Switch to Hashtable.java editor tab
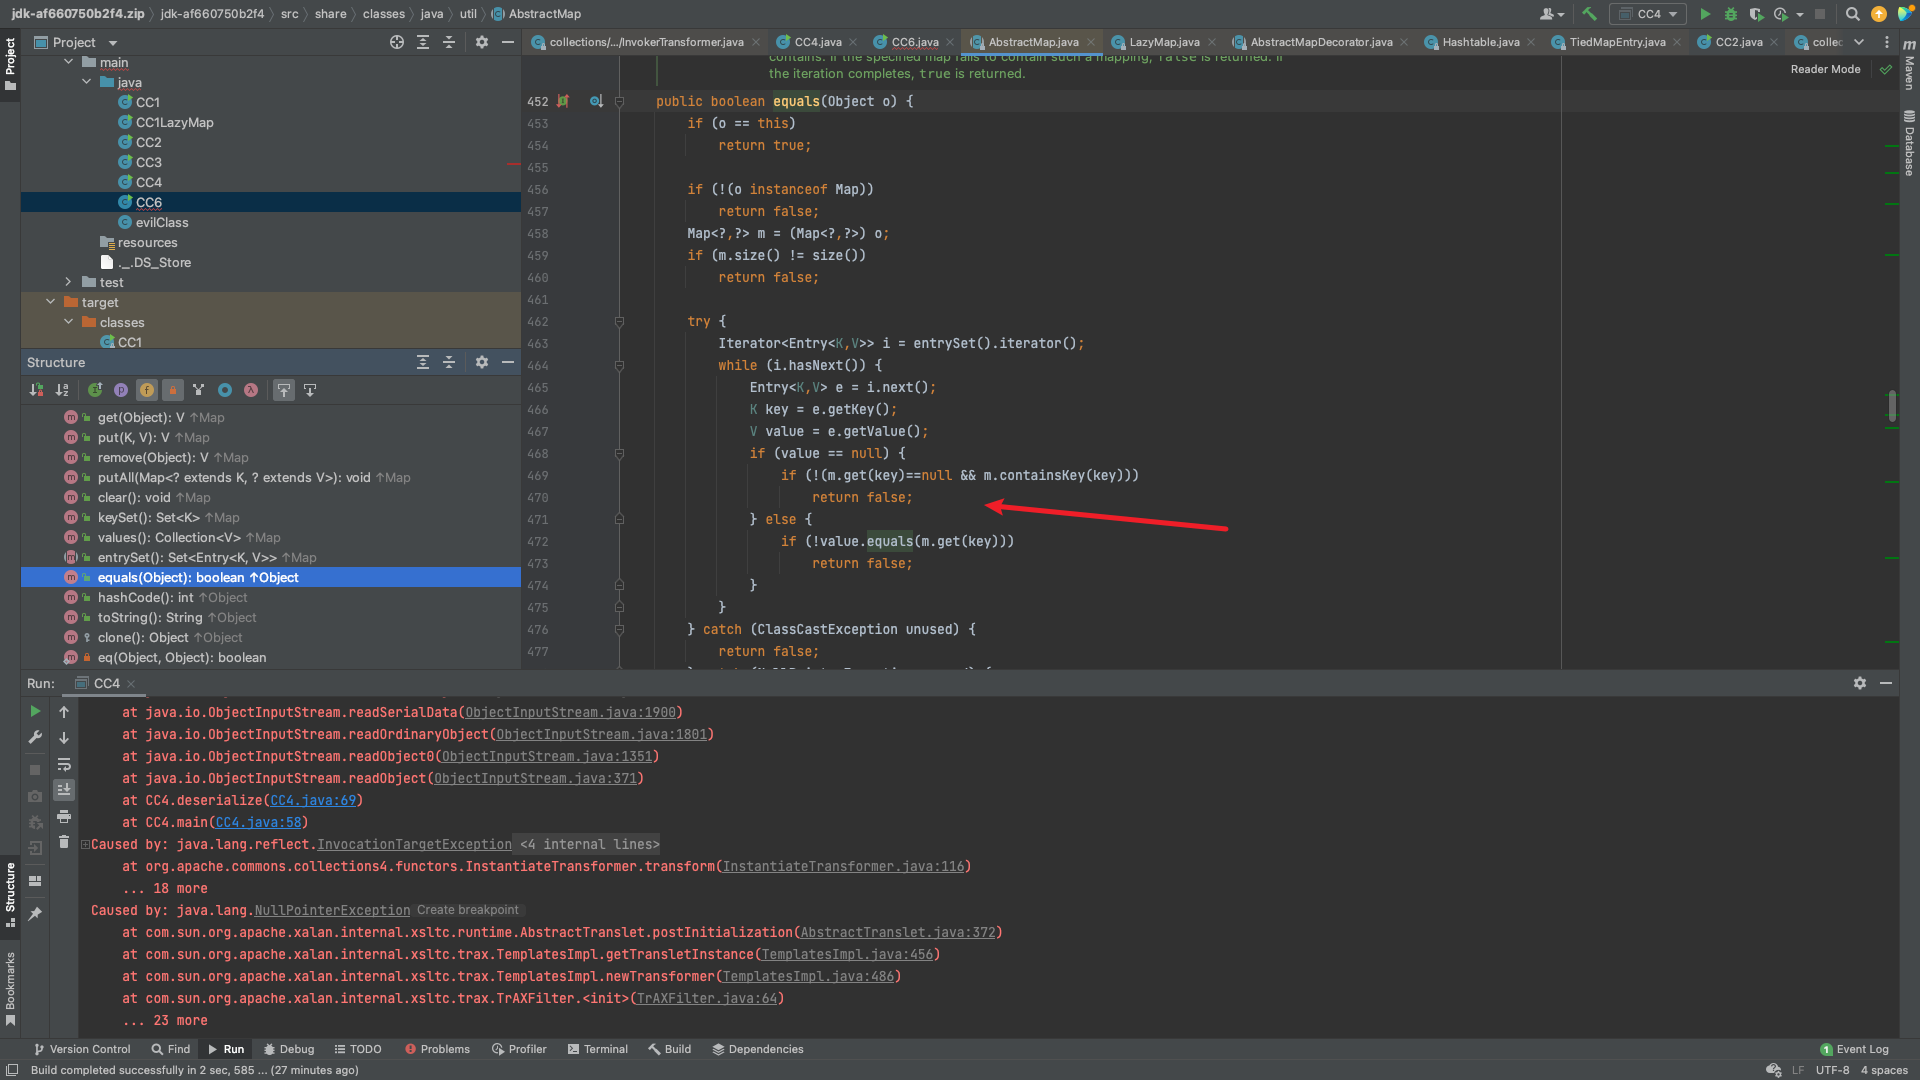The image size is (1920, 1080). (1480, 42)
